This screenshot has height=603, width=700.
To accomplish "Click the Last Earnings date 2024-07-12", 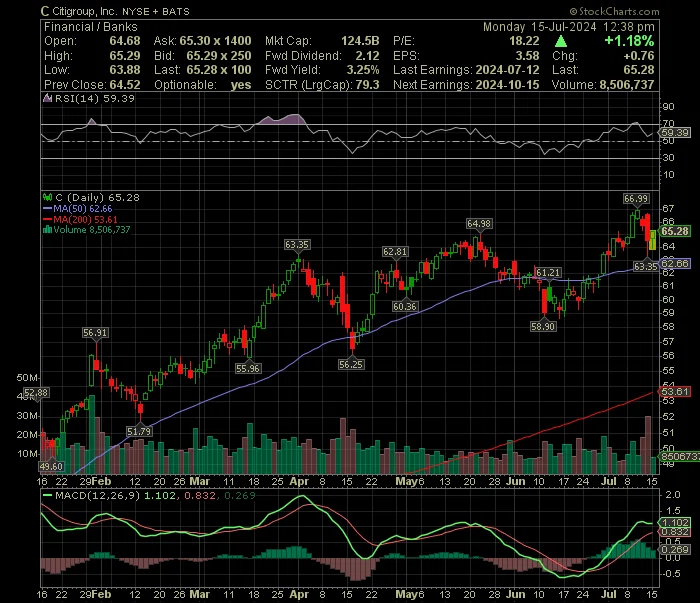I will [x=507, y=70].
